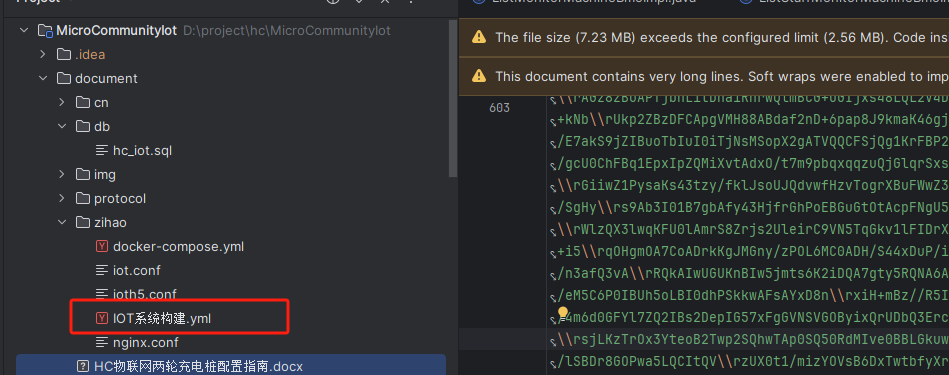This screenshot has height=375, width=949.
Task: Click the code line starting /SgHy\\rs9Ab3
Action: click(x=753, y=208)
